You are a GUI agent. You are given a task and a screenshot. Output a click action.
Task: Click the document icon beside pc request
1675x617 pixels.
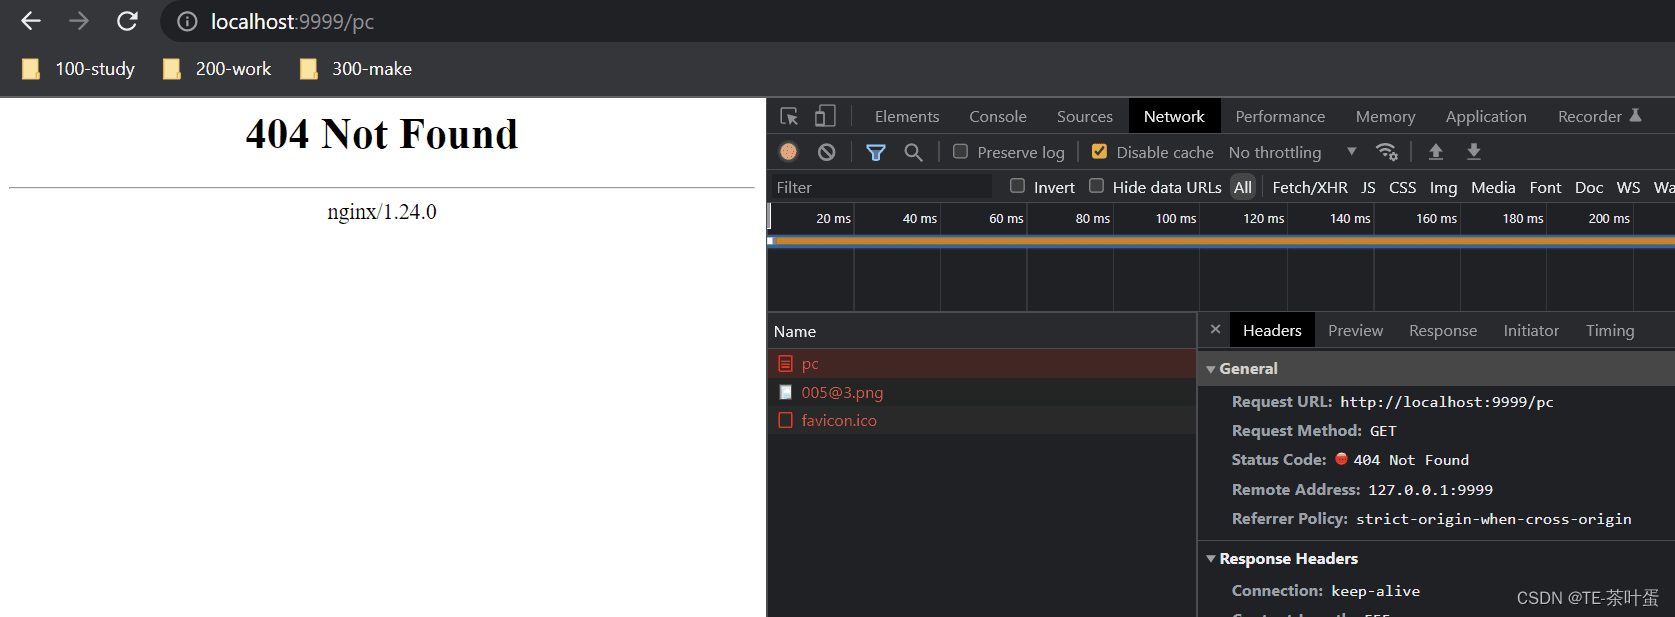coord(786,364)
